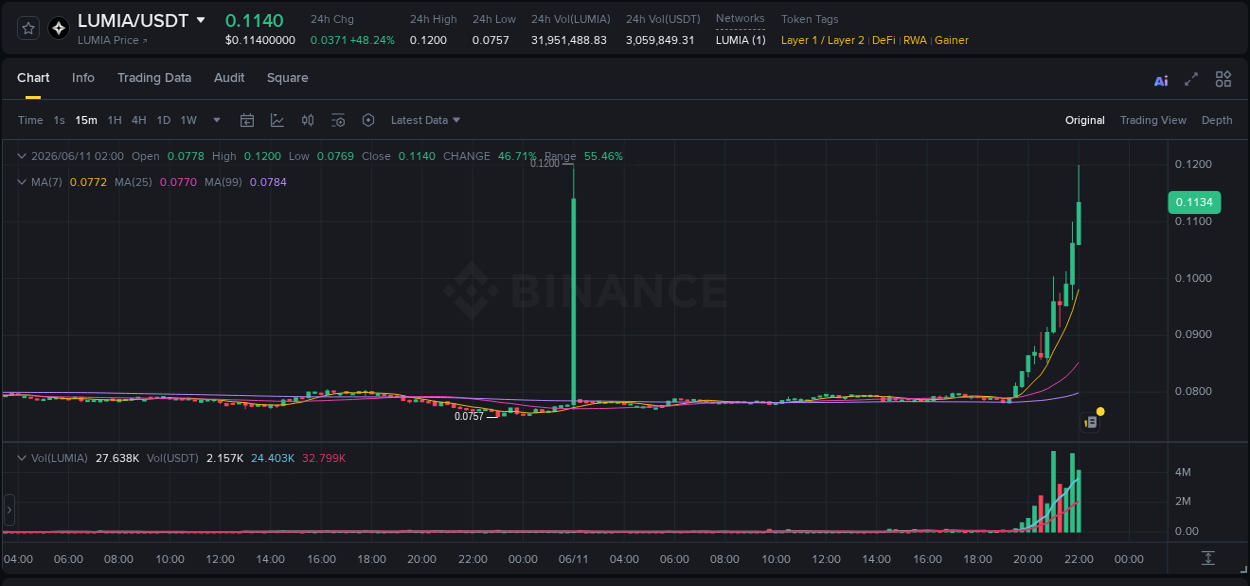Open the Square tab
Image resolution: width=1250 pixels, height=586 pixels.
[x=287, y=78]
